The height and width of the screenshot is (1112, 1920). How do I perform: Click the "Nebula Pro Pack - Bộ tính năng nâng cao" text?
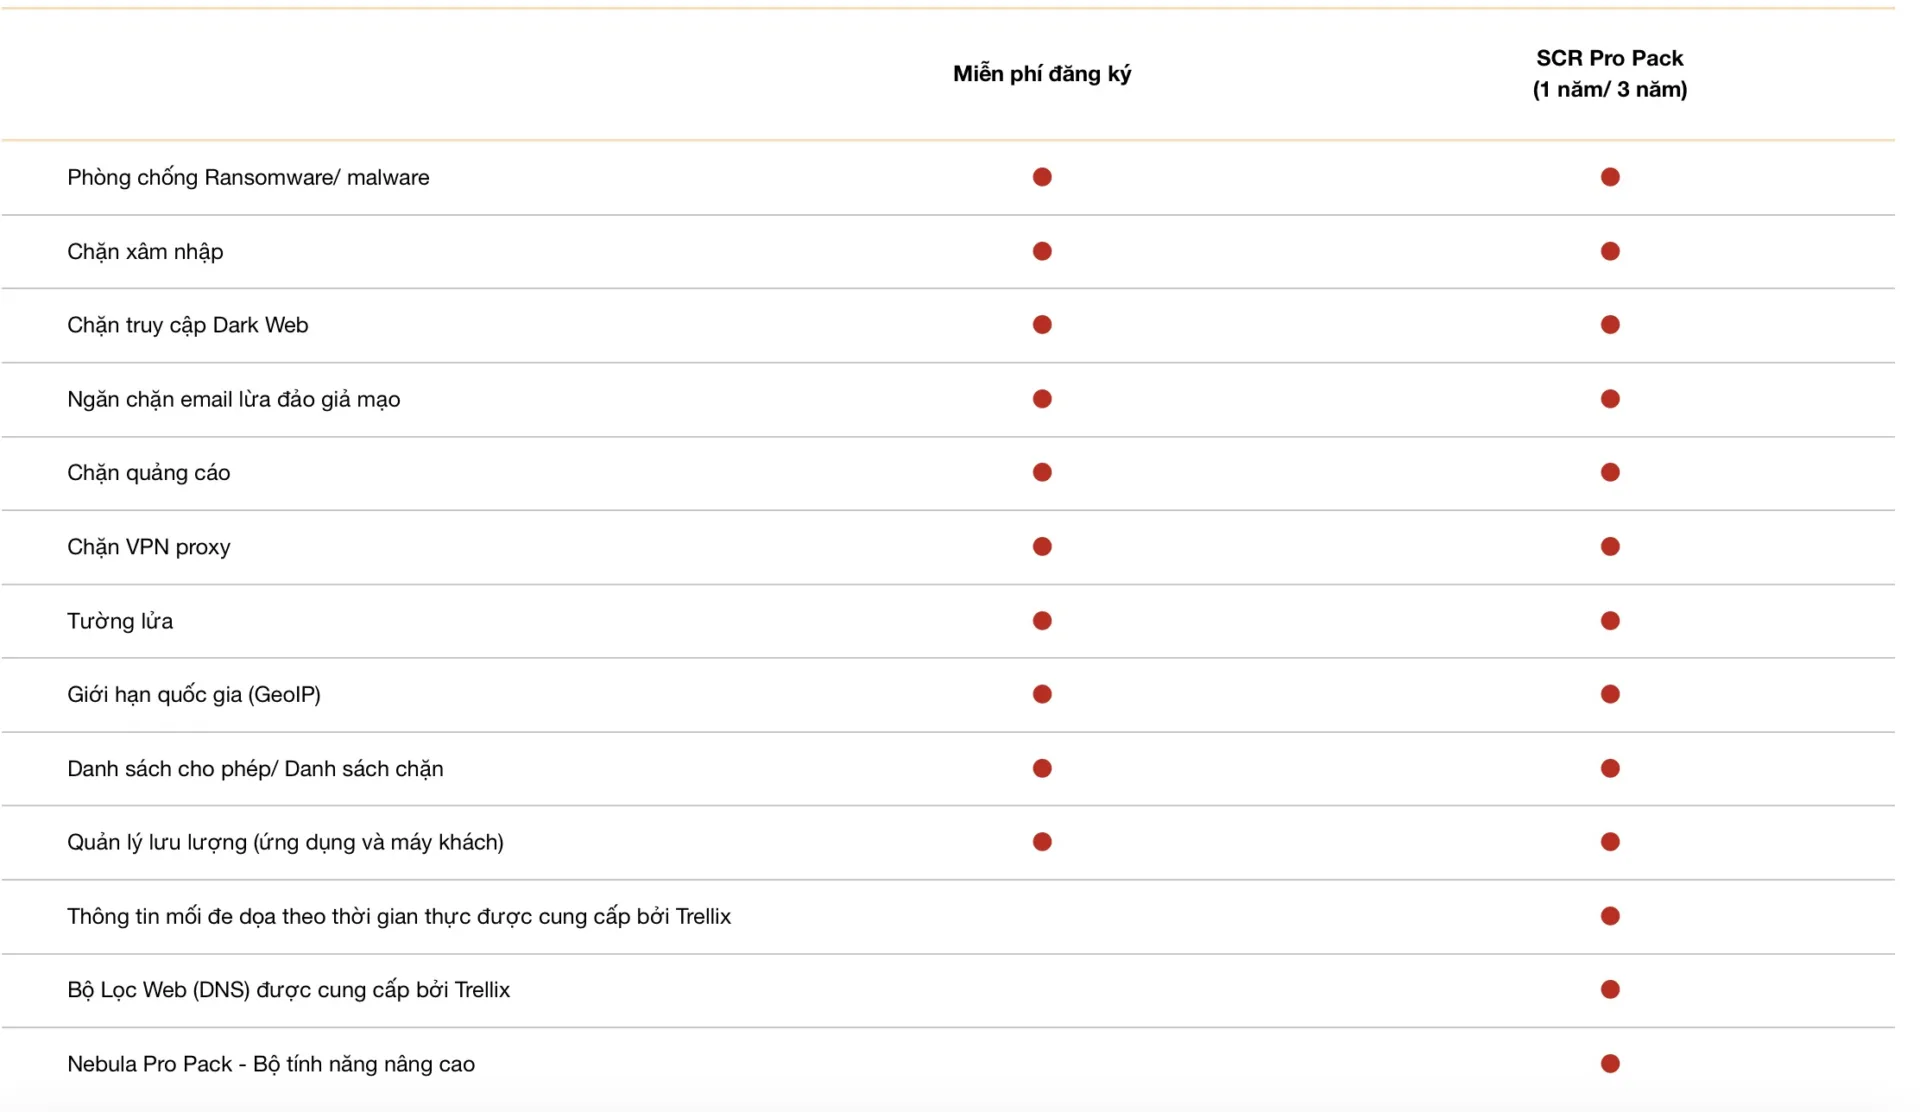(x=271, y=1064)
